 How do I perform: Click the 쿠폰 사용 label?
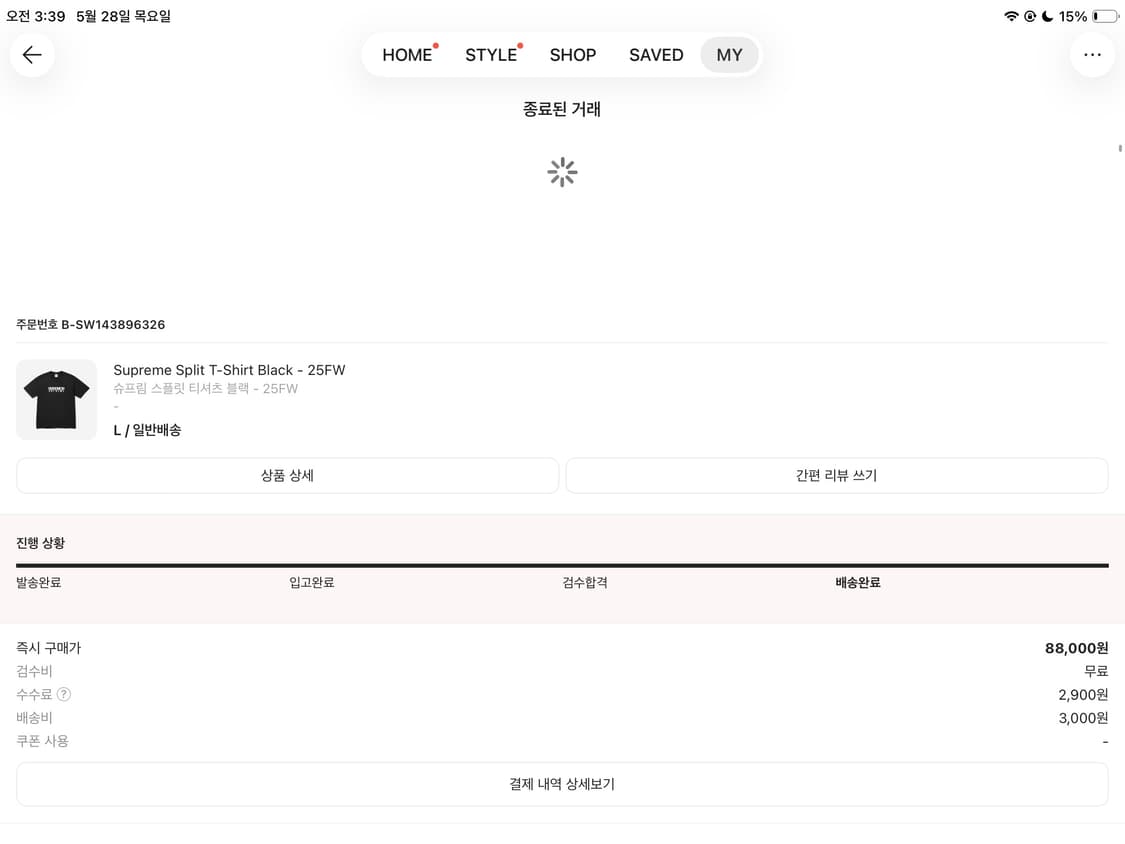coord(42,741)
